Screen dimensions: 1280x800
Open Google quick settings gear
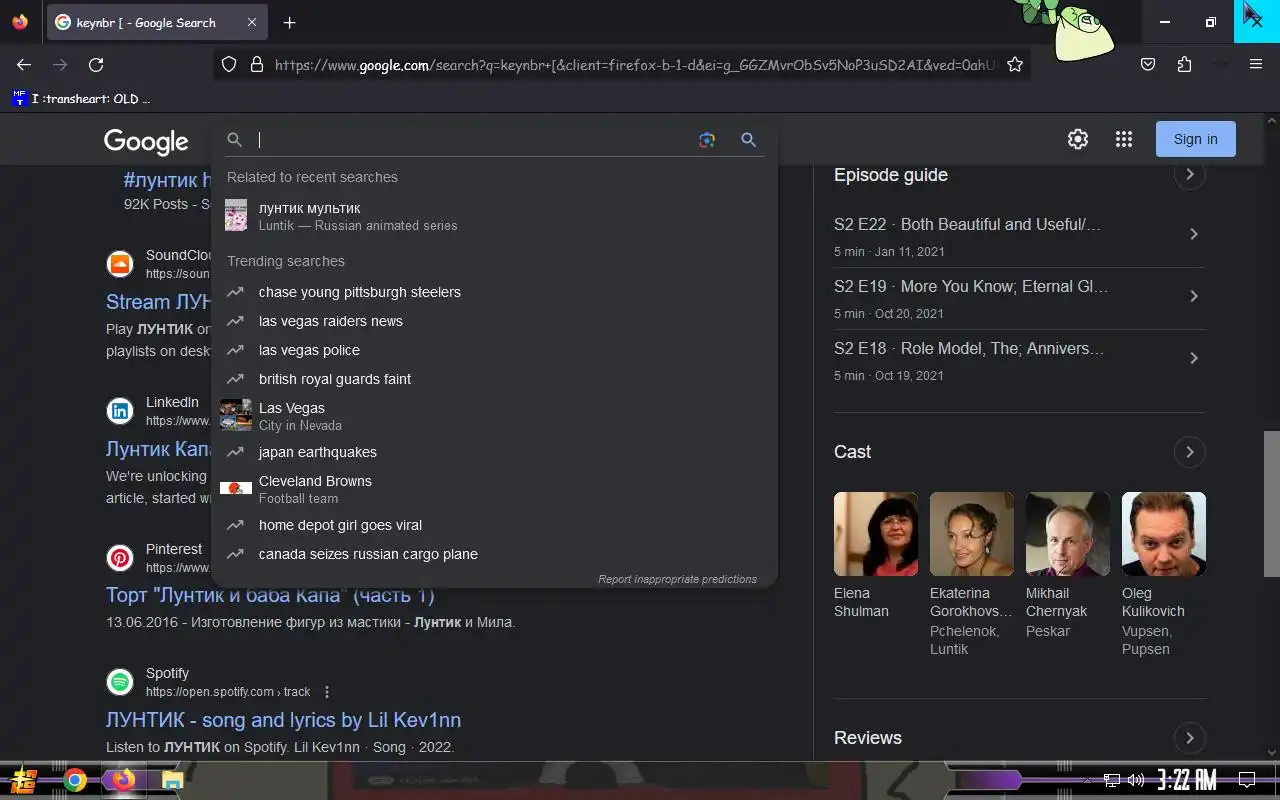[1077, 139]
